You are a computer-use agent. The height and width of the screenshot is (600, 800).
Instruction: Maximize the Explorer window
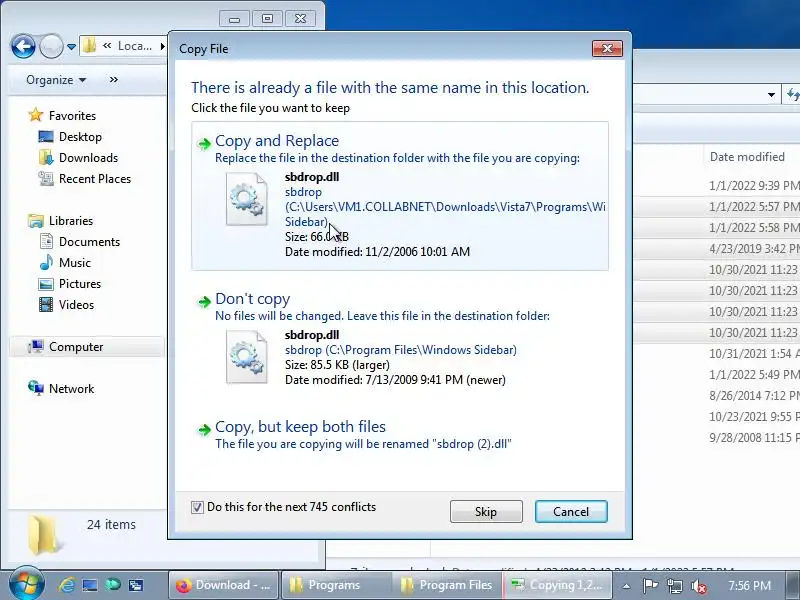[x=267, y=19]
